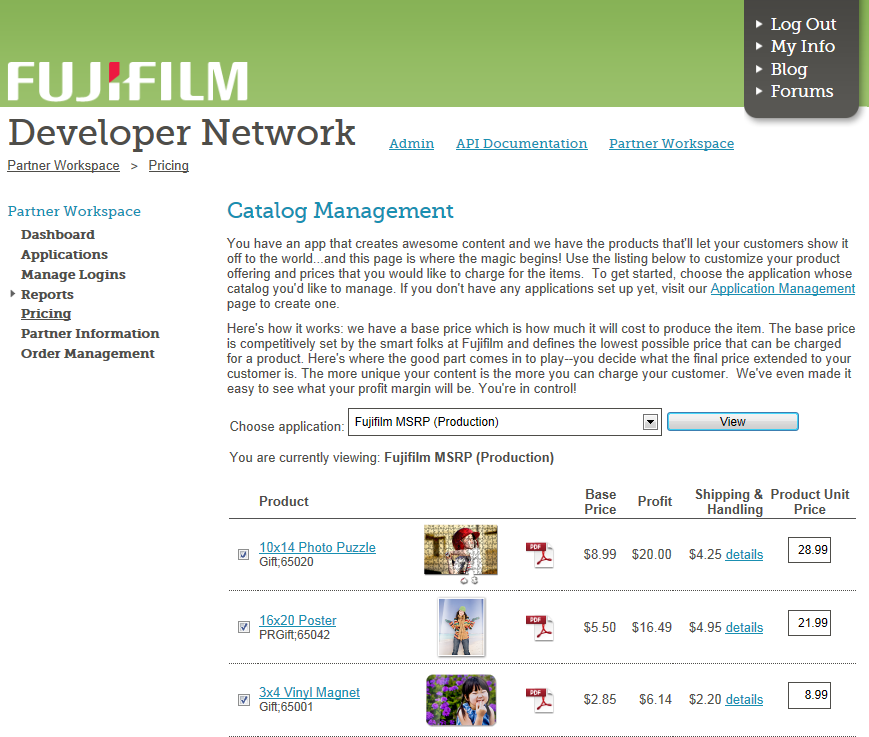View shipping details for 3x4 Vinyl Magnet
This screenshot has width=869, height=737.
744,700
